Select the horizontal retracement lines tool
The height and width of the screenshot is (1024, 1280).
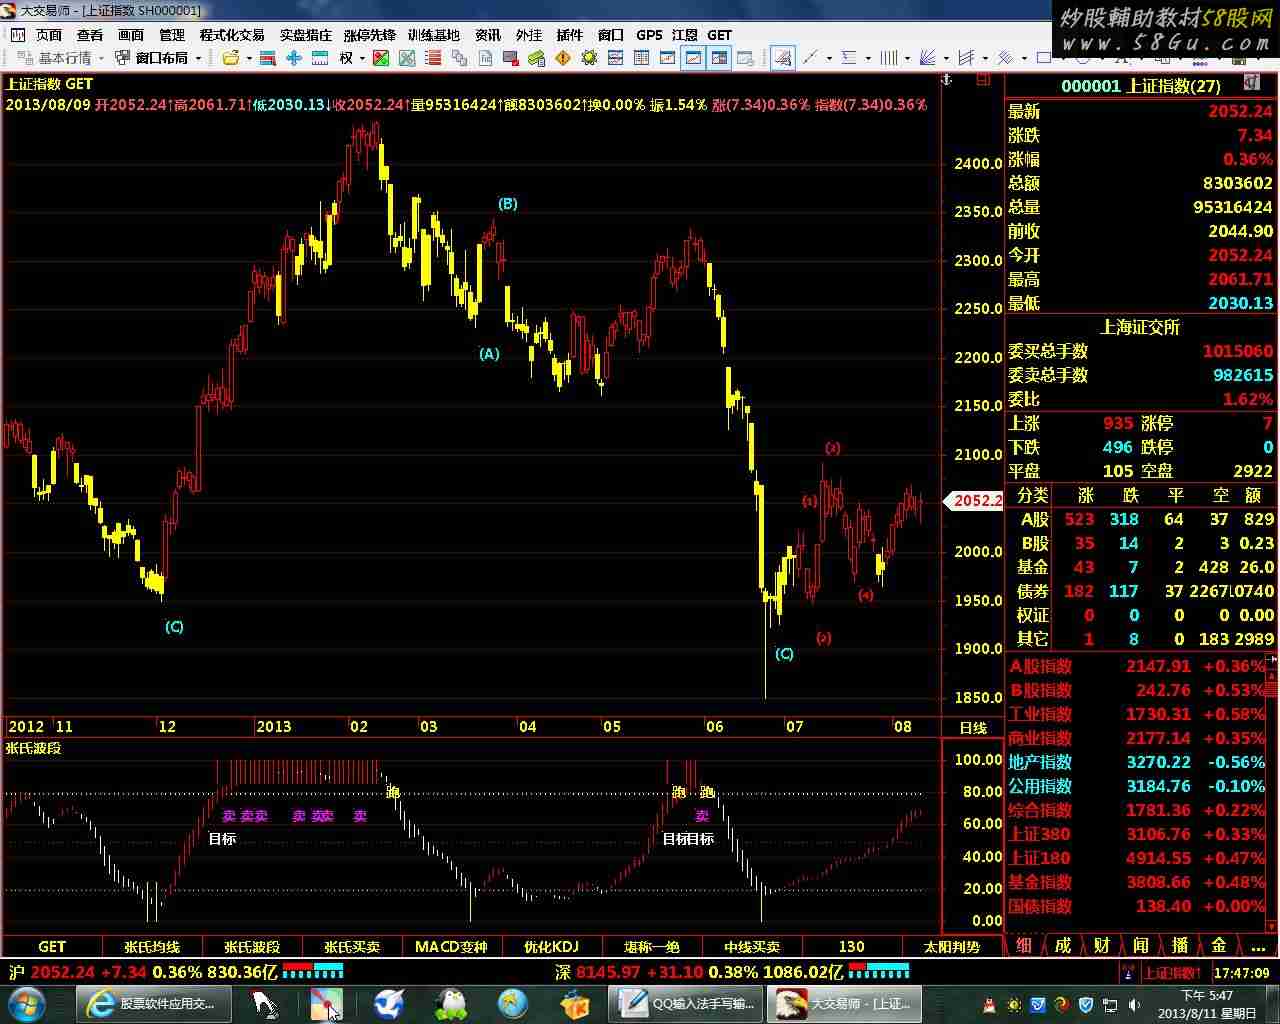click(x=848, y=58)
